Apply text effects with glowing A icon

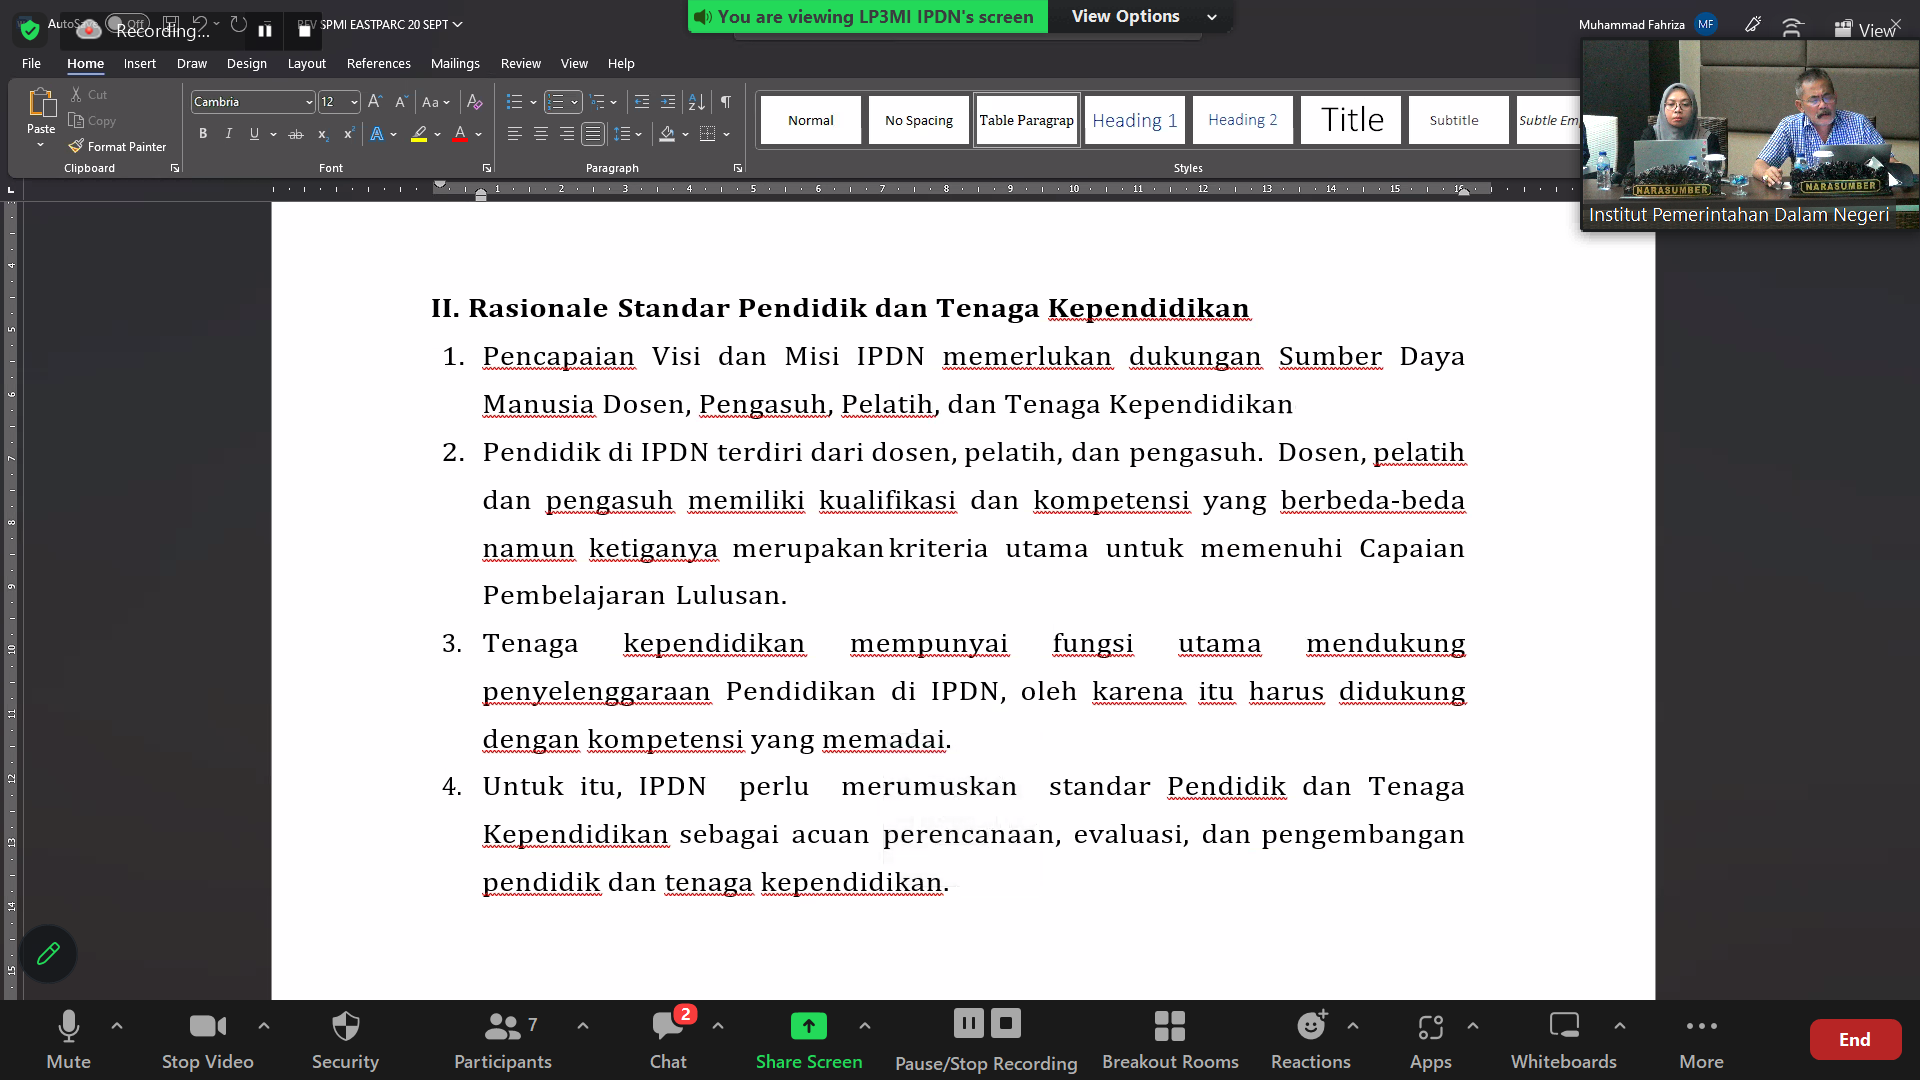point(377,134)
